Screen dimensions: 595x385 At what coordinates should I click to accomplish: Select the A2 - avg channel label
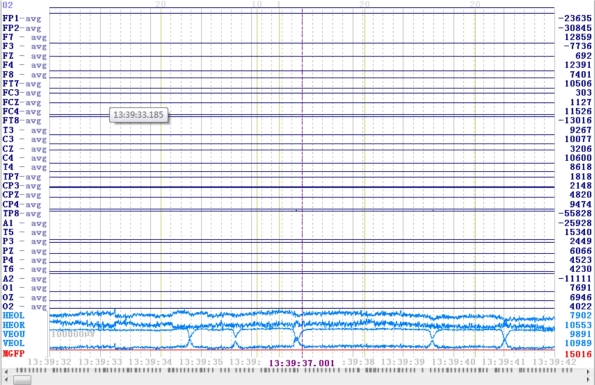pyautogui.click(x=25, y=279)
